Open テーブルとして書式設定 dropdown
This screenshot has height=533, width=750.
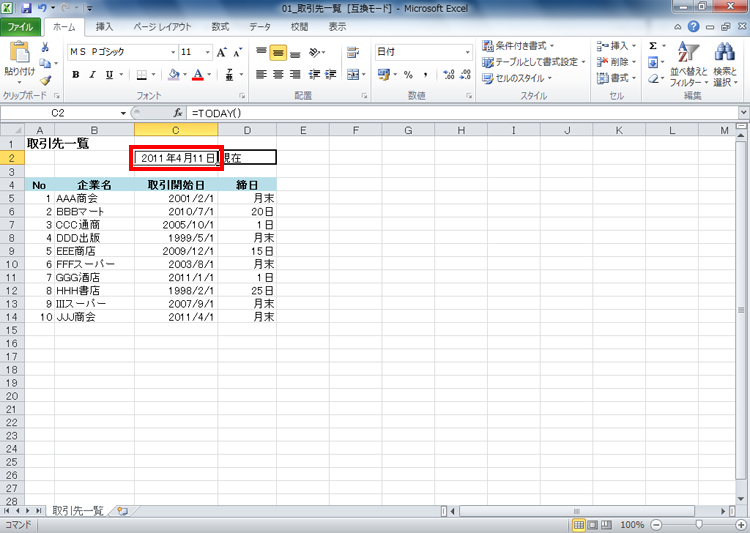point(533,62)
